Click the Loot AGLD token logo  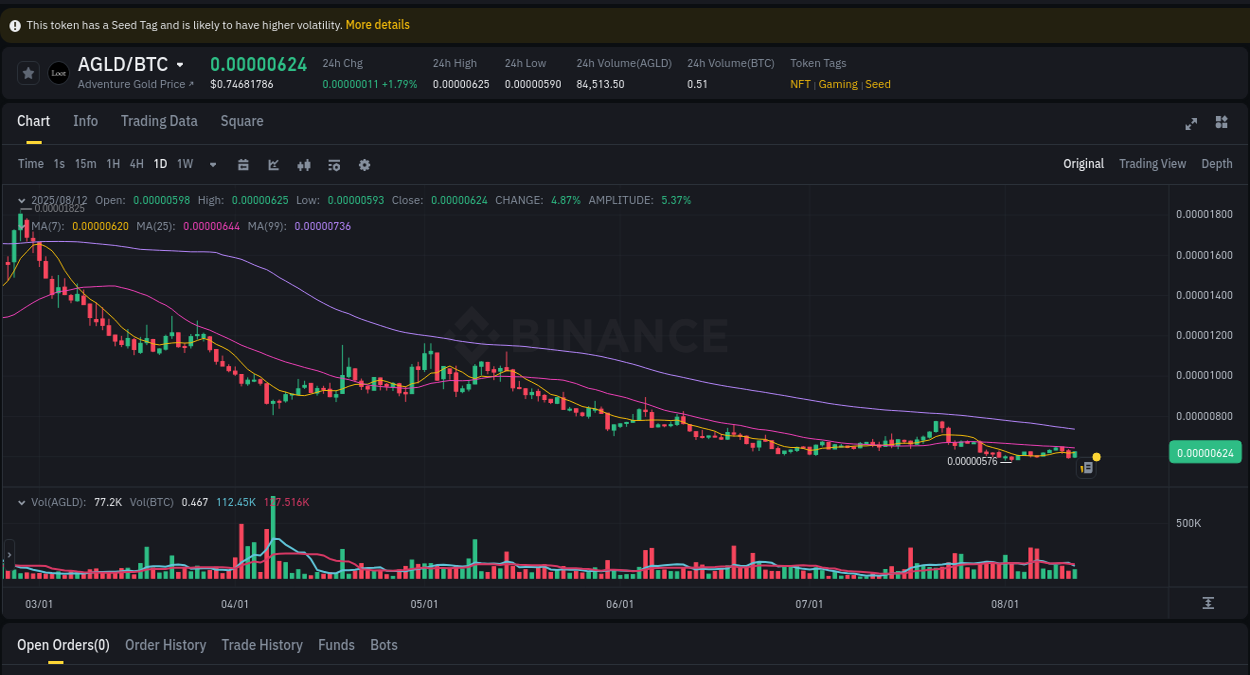click(58, 72)
